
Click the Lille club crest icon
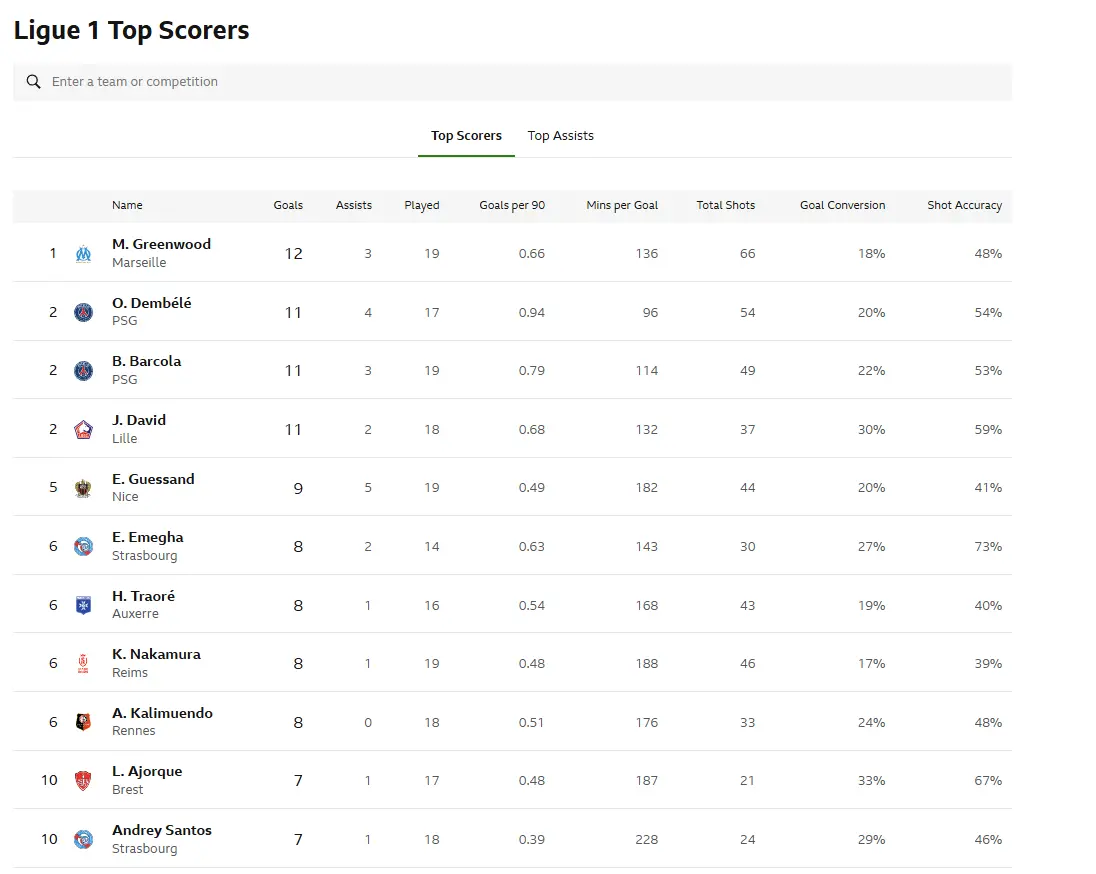click(83, 430)
